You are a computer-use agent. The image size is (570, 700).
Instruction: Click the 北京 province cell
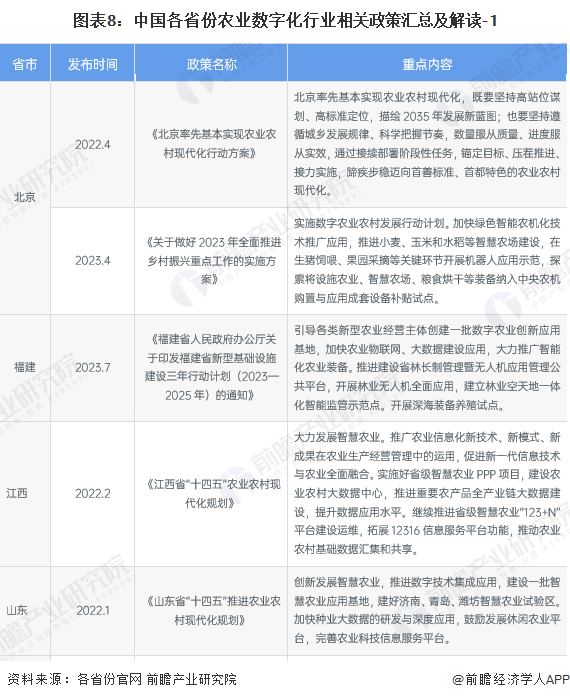25,197
